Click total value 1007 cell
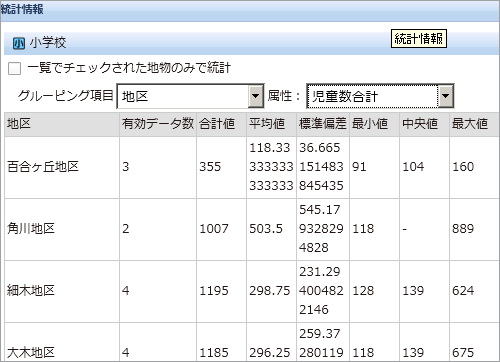This screenshot has height=362, width=500. (x=222, y=229)
